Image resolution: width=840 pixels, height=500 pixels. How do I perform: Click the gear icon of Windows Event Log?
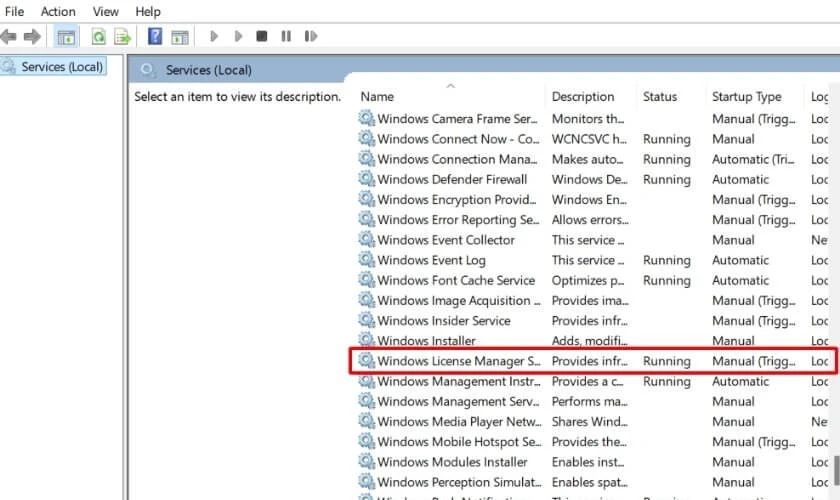coord(366,259)
